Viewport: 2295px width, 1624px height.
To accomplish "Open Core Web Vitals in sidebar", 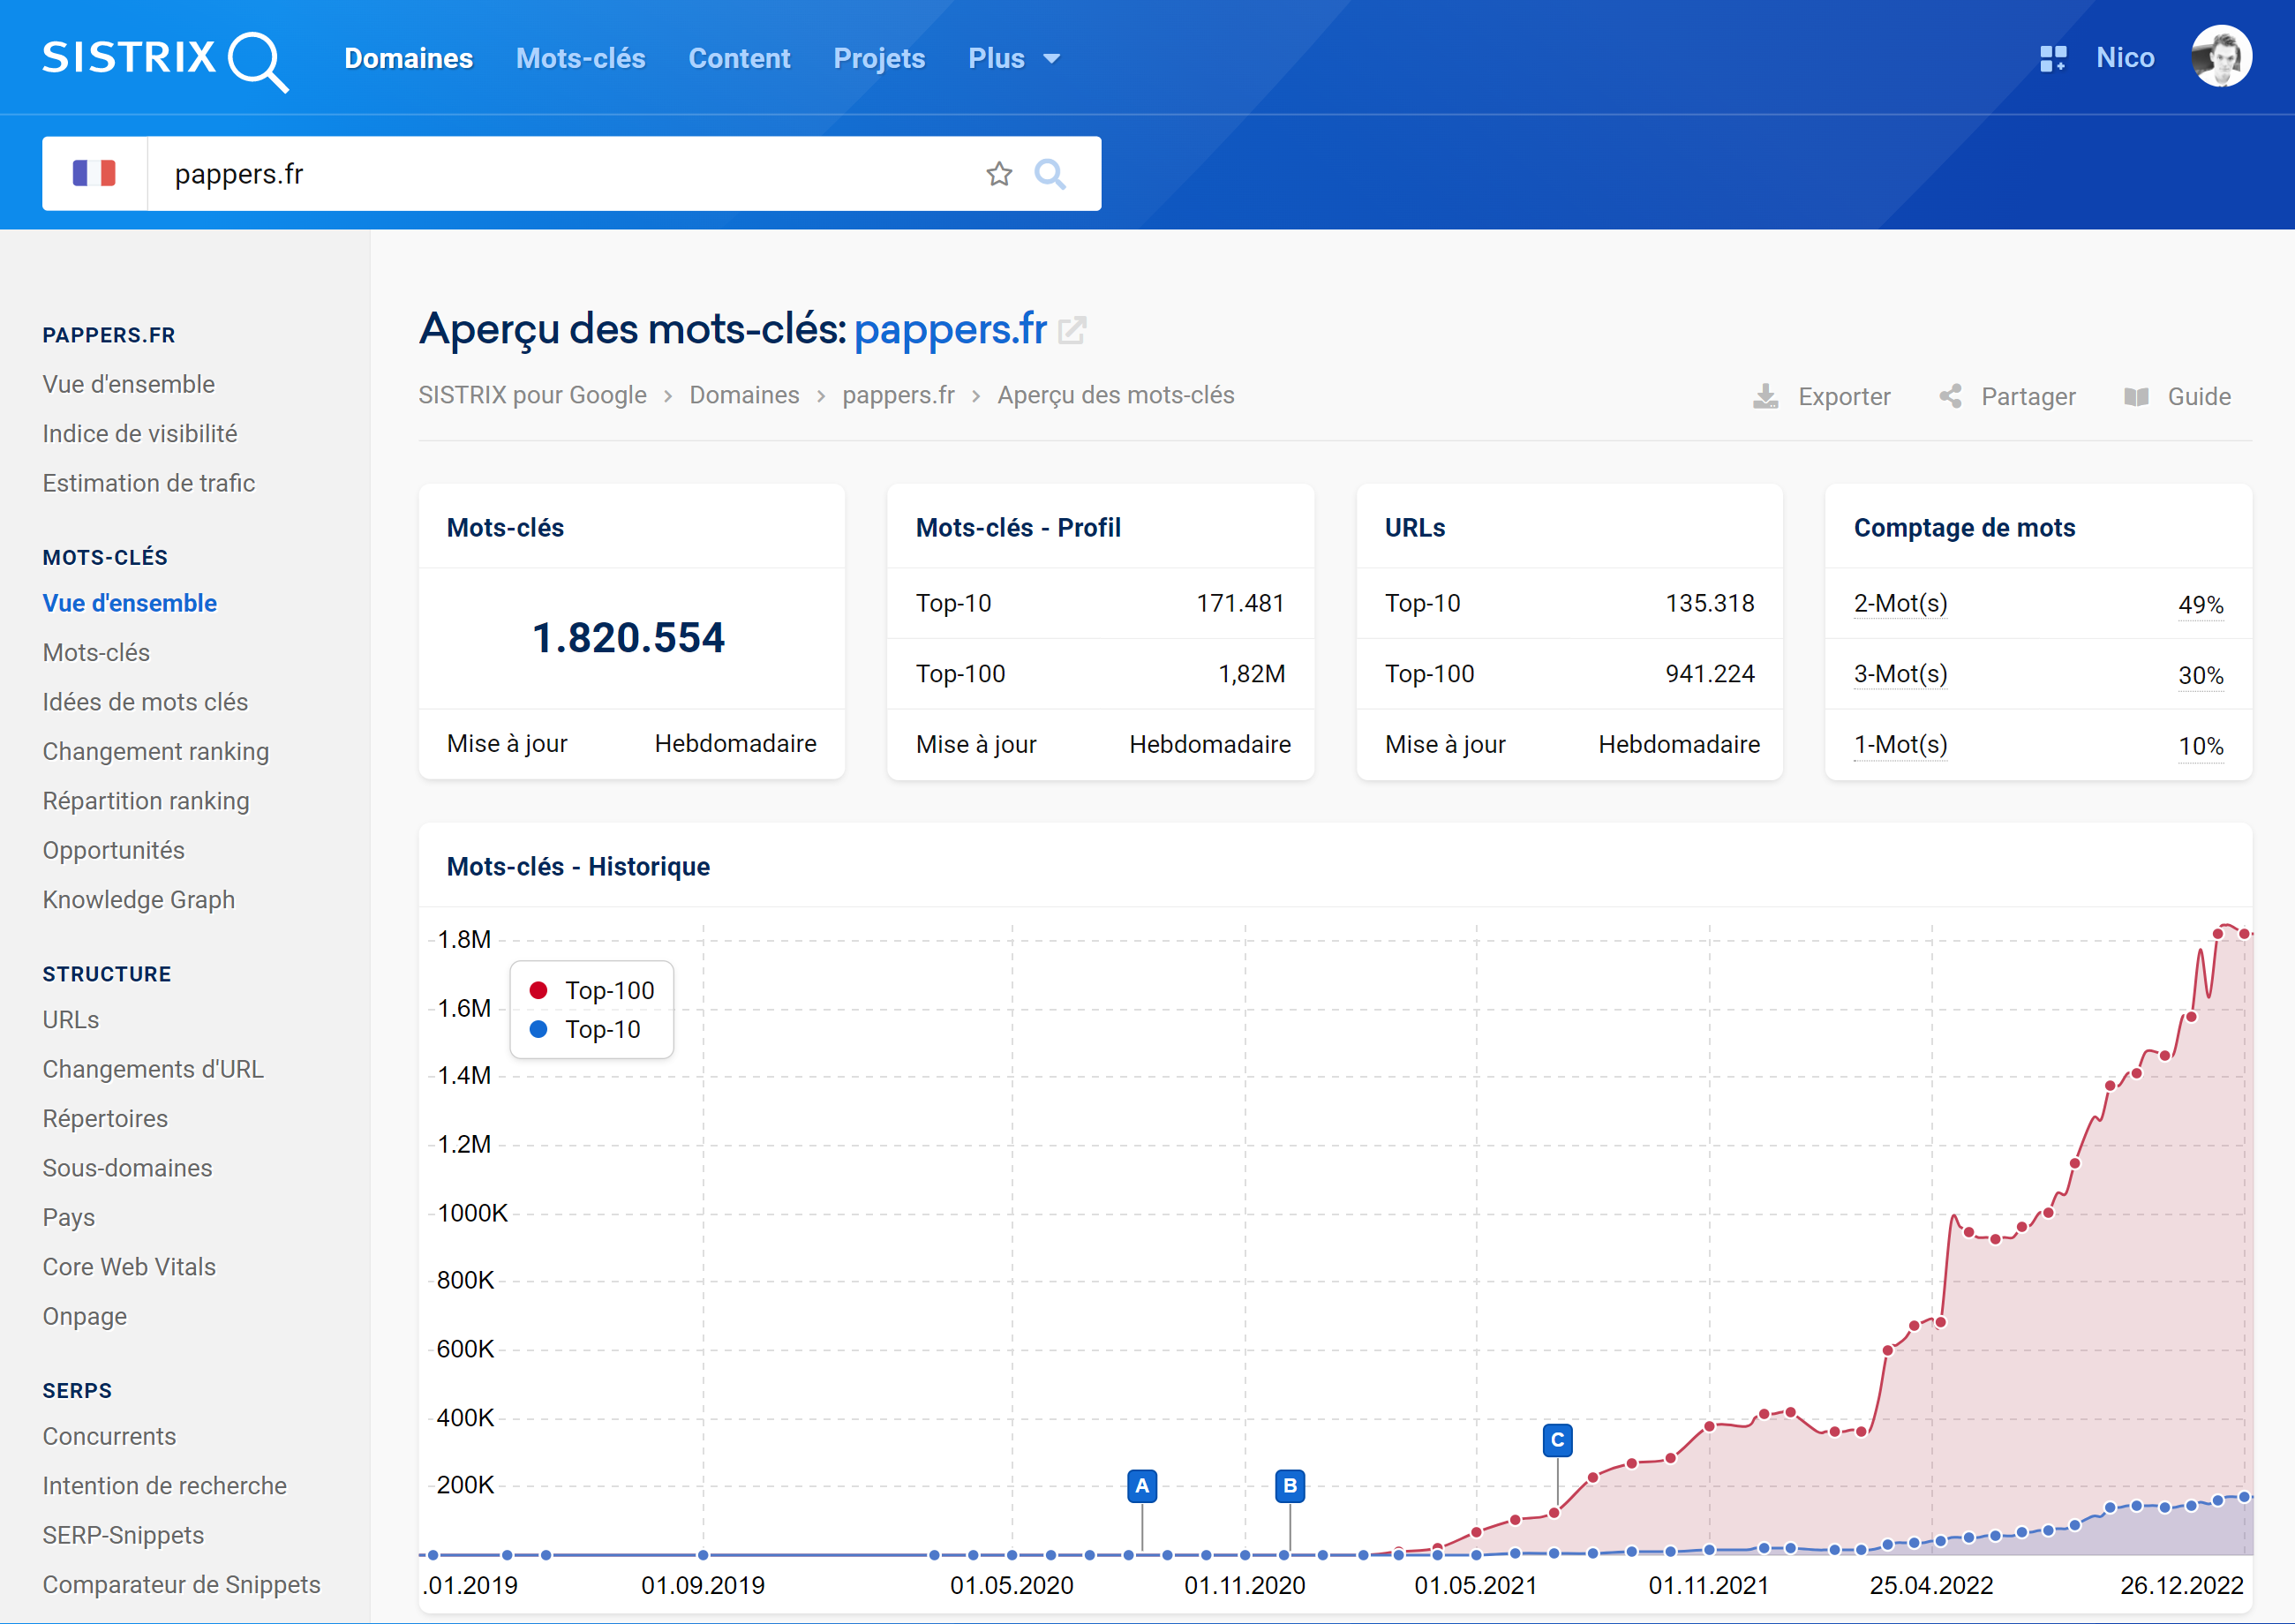I will (x=129, y=1267).
